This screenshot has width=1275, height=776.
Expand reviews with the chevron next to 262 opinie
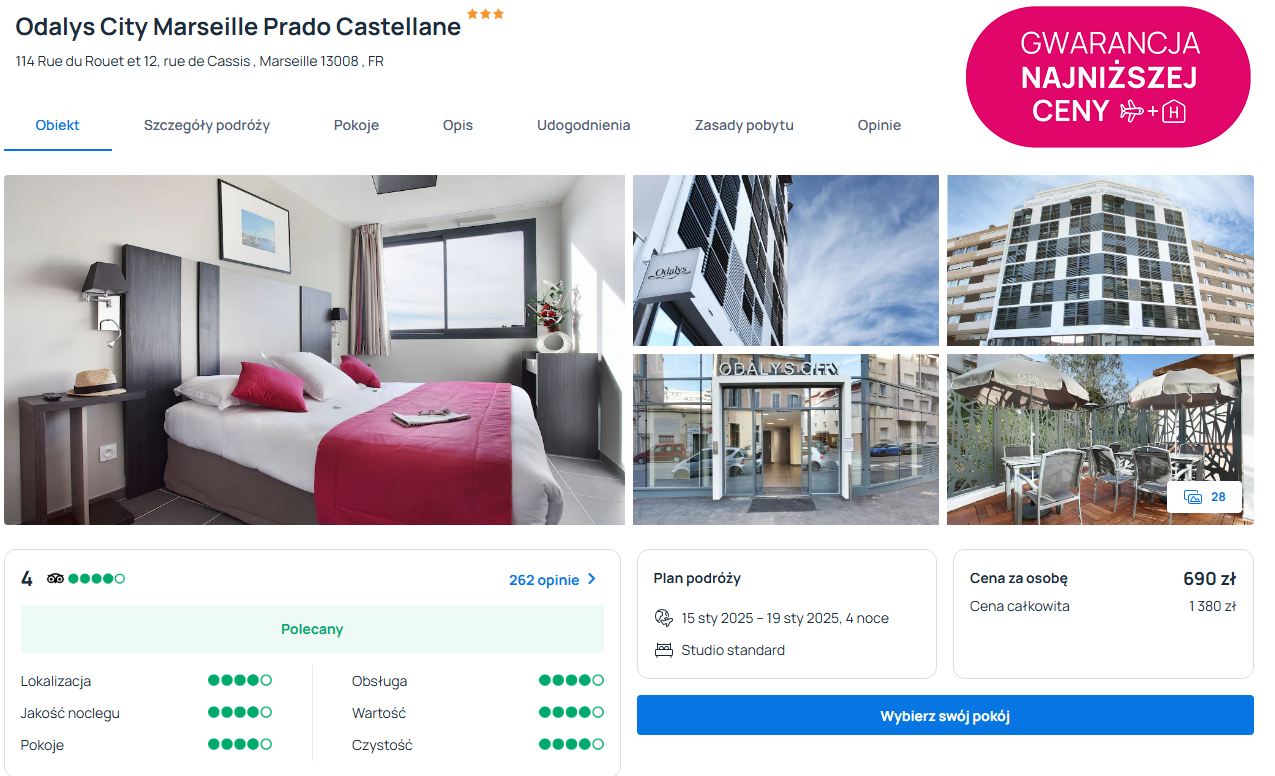591,579
